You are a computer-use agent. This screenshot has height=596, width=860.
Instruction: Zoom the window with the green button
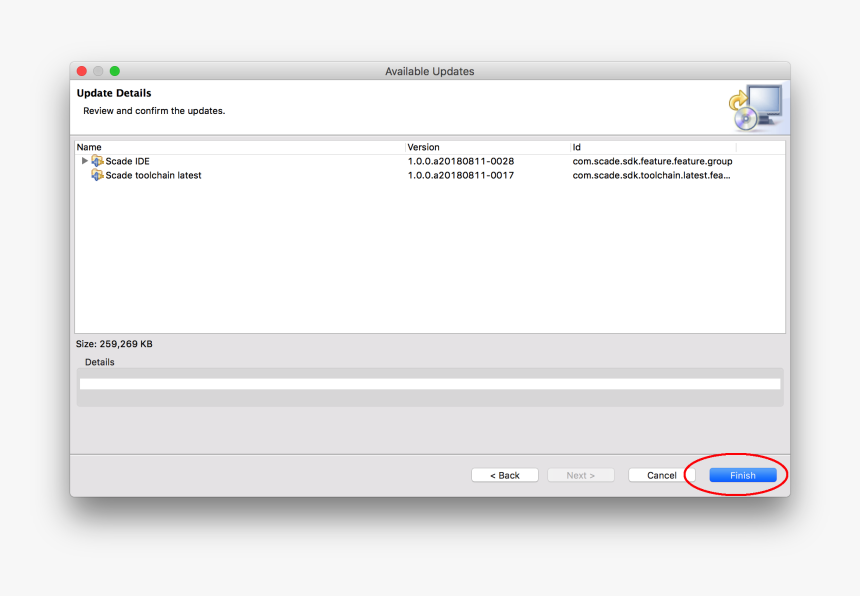tap(115, 71)
